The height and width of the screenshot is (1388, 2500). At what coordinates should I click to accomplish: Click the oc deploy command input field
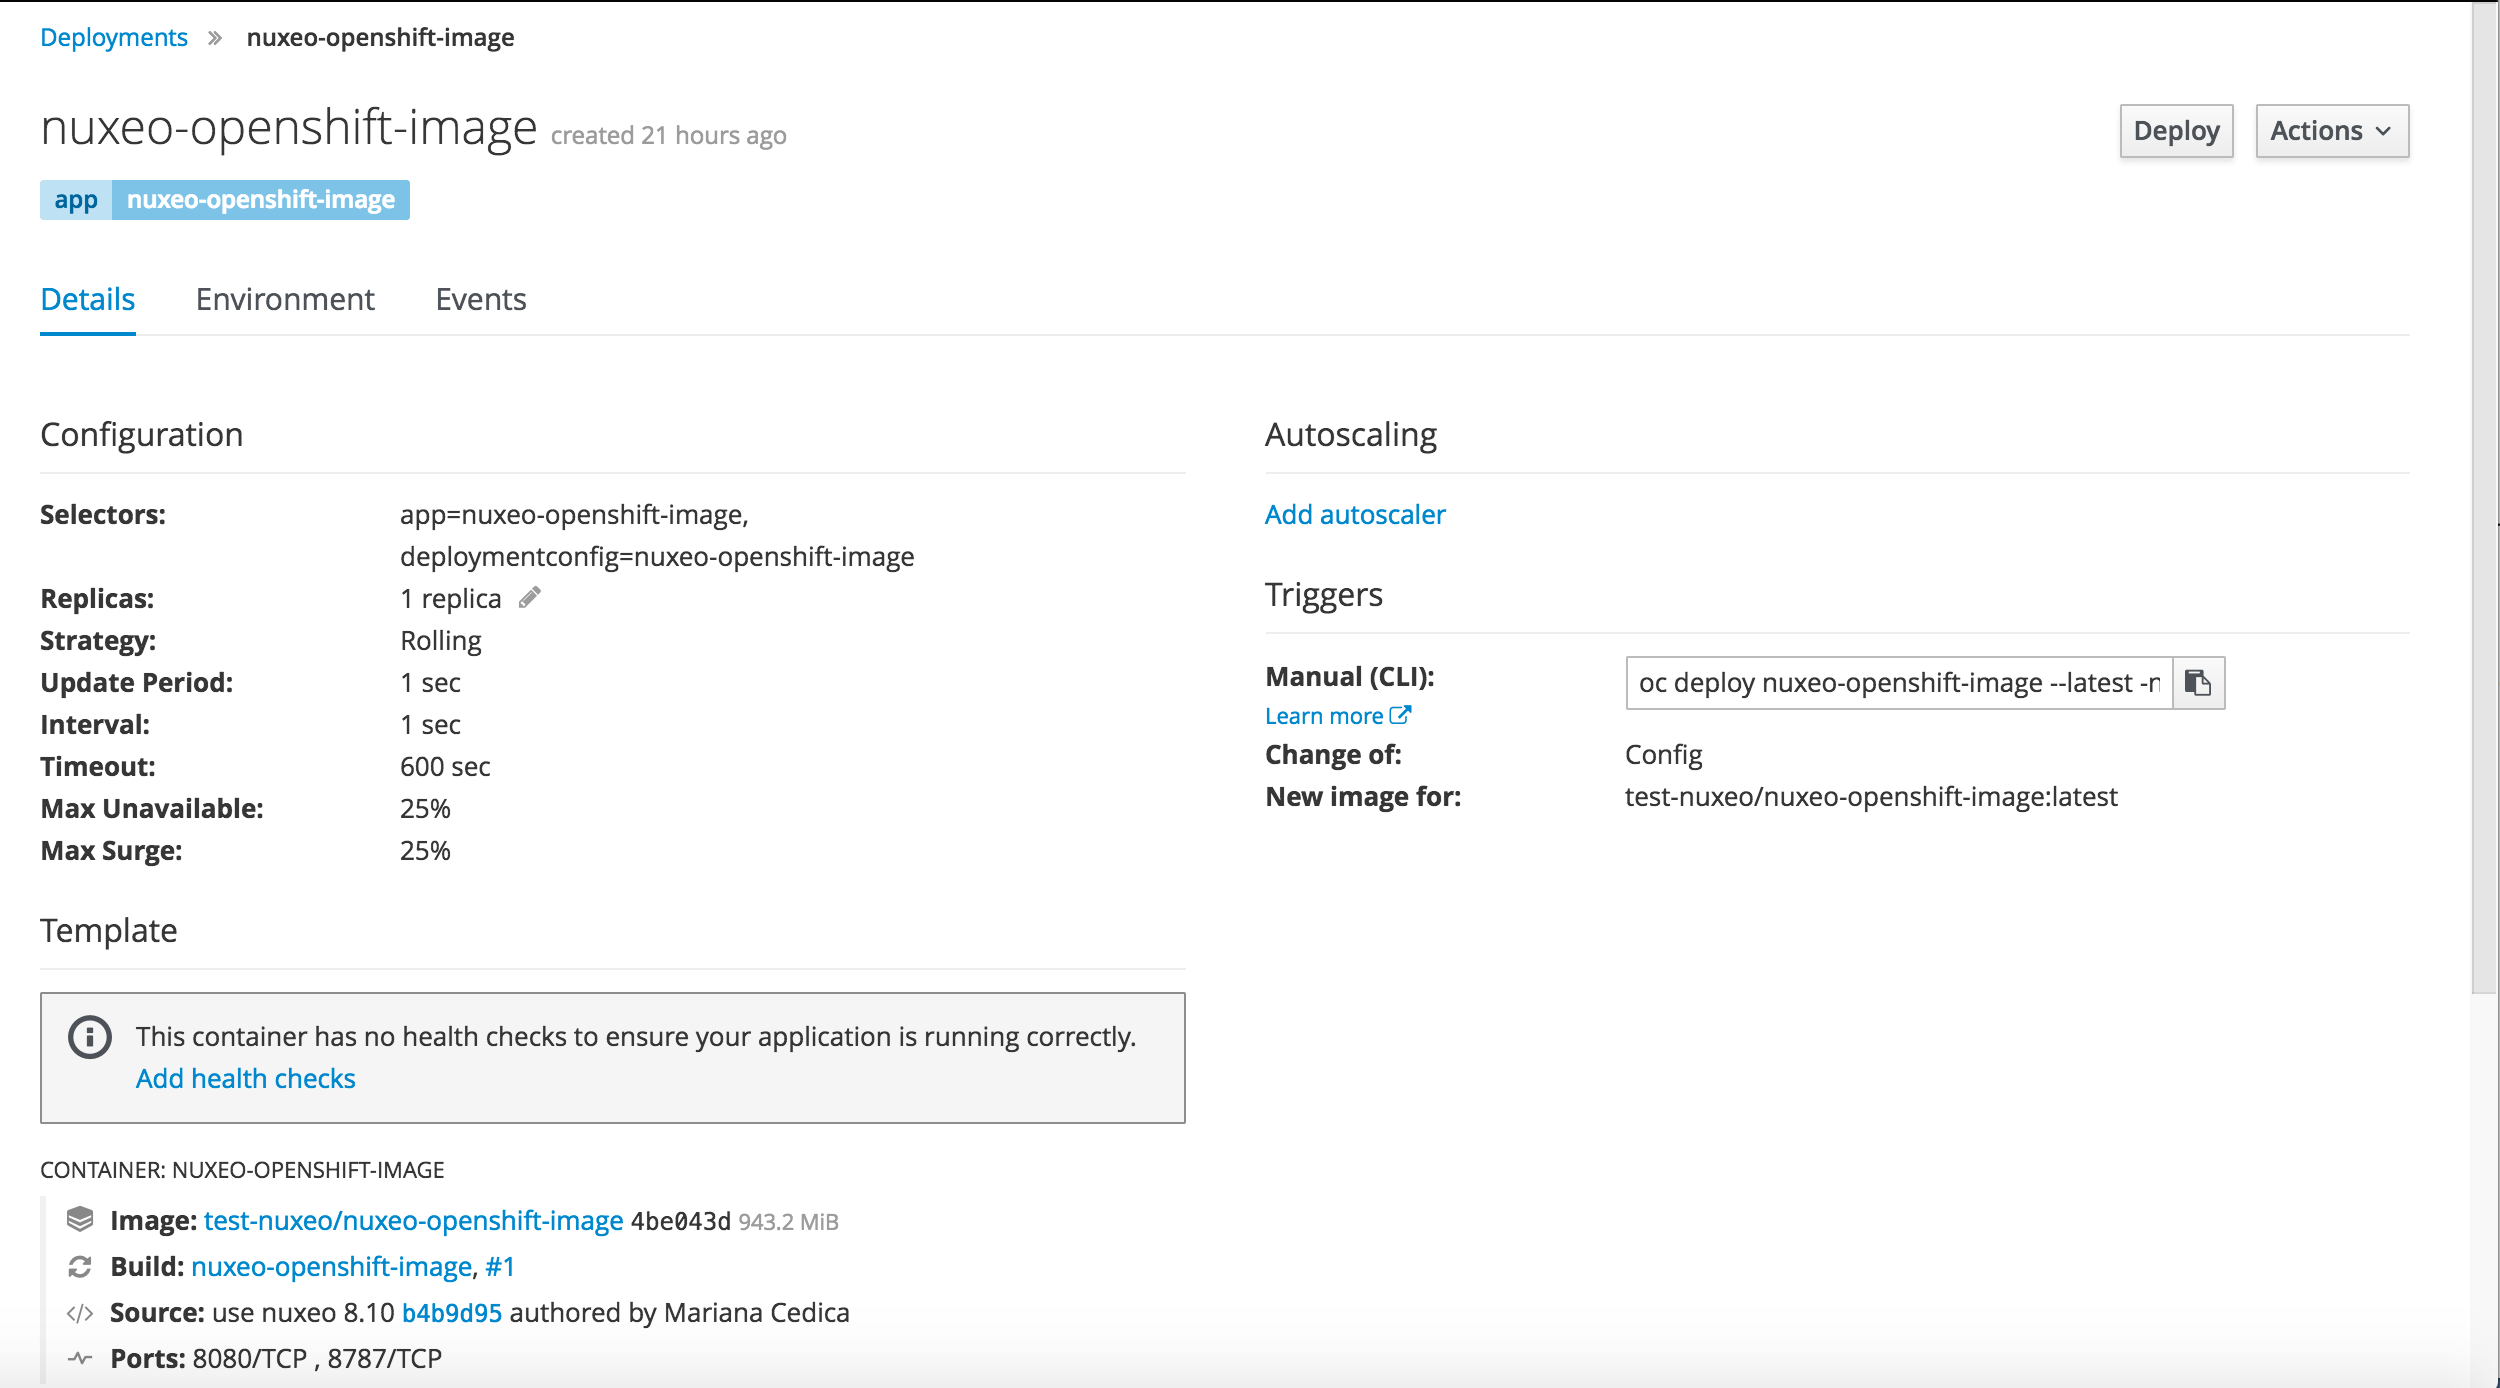pyautogui.click(x=1899, y=683)
